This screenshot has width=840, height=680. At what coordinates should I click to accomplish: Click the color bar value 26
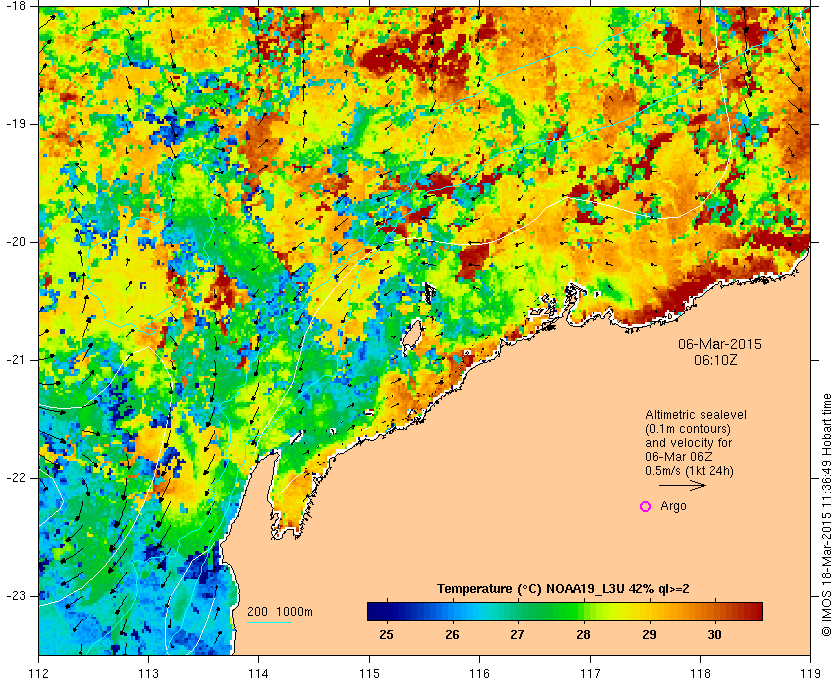click(x=452, y=635)
